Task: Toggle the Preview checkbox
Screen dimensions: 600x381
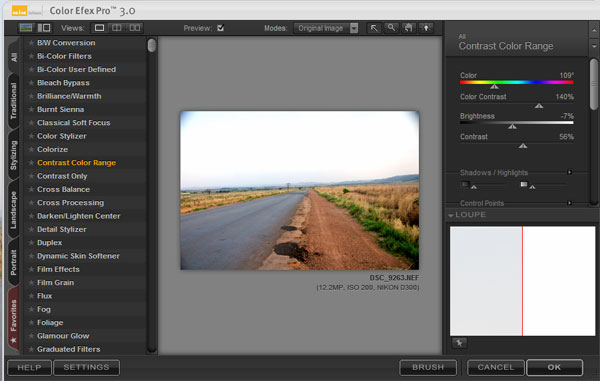Action: (220, 28)
